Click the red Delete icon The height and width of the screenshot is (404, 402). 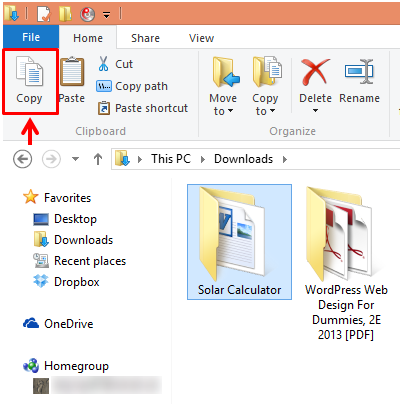point(315,71)
